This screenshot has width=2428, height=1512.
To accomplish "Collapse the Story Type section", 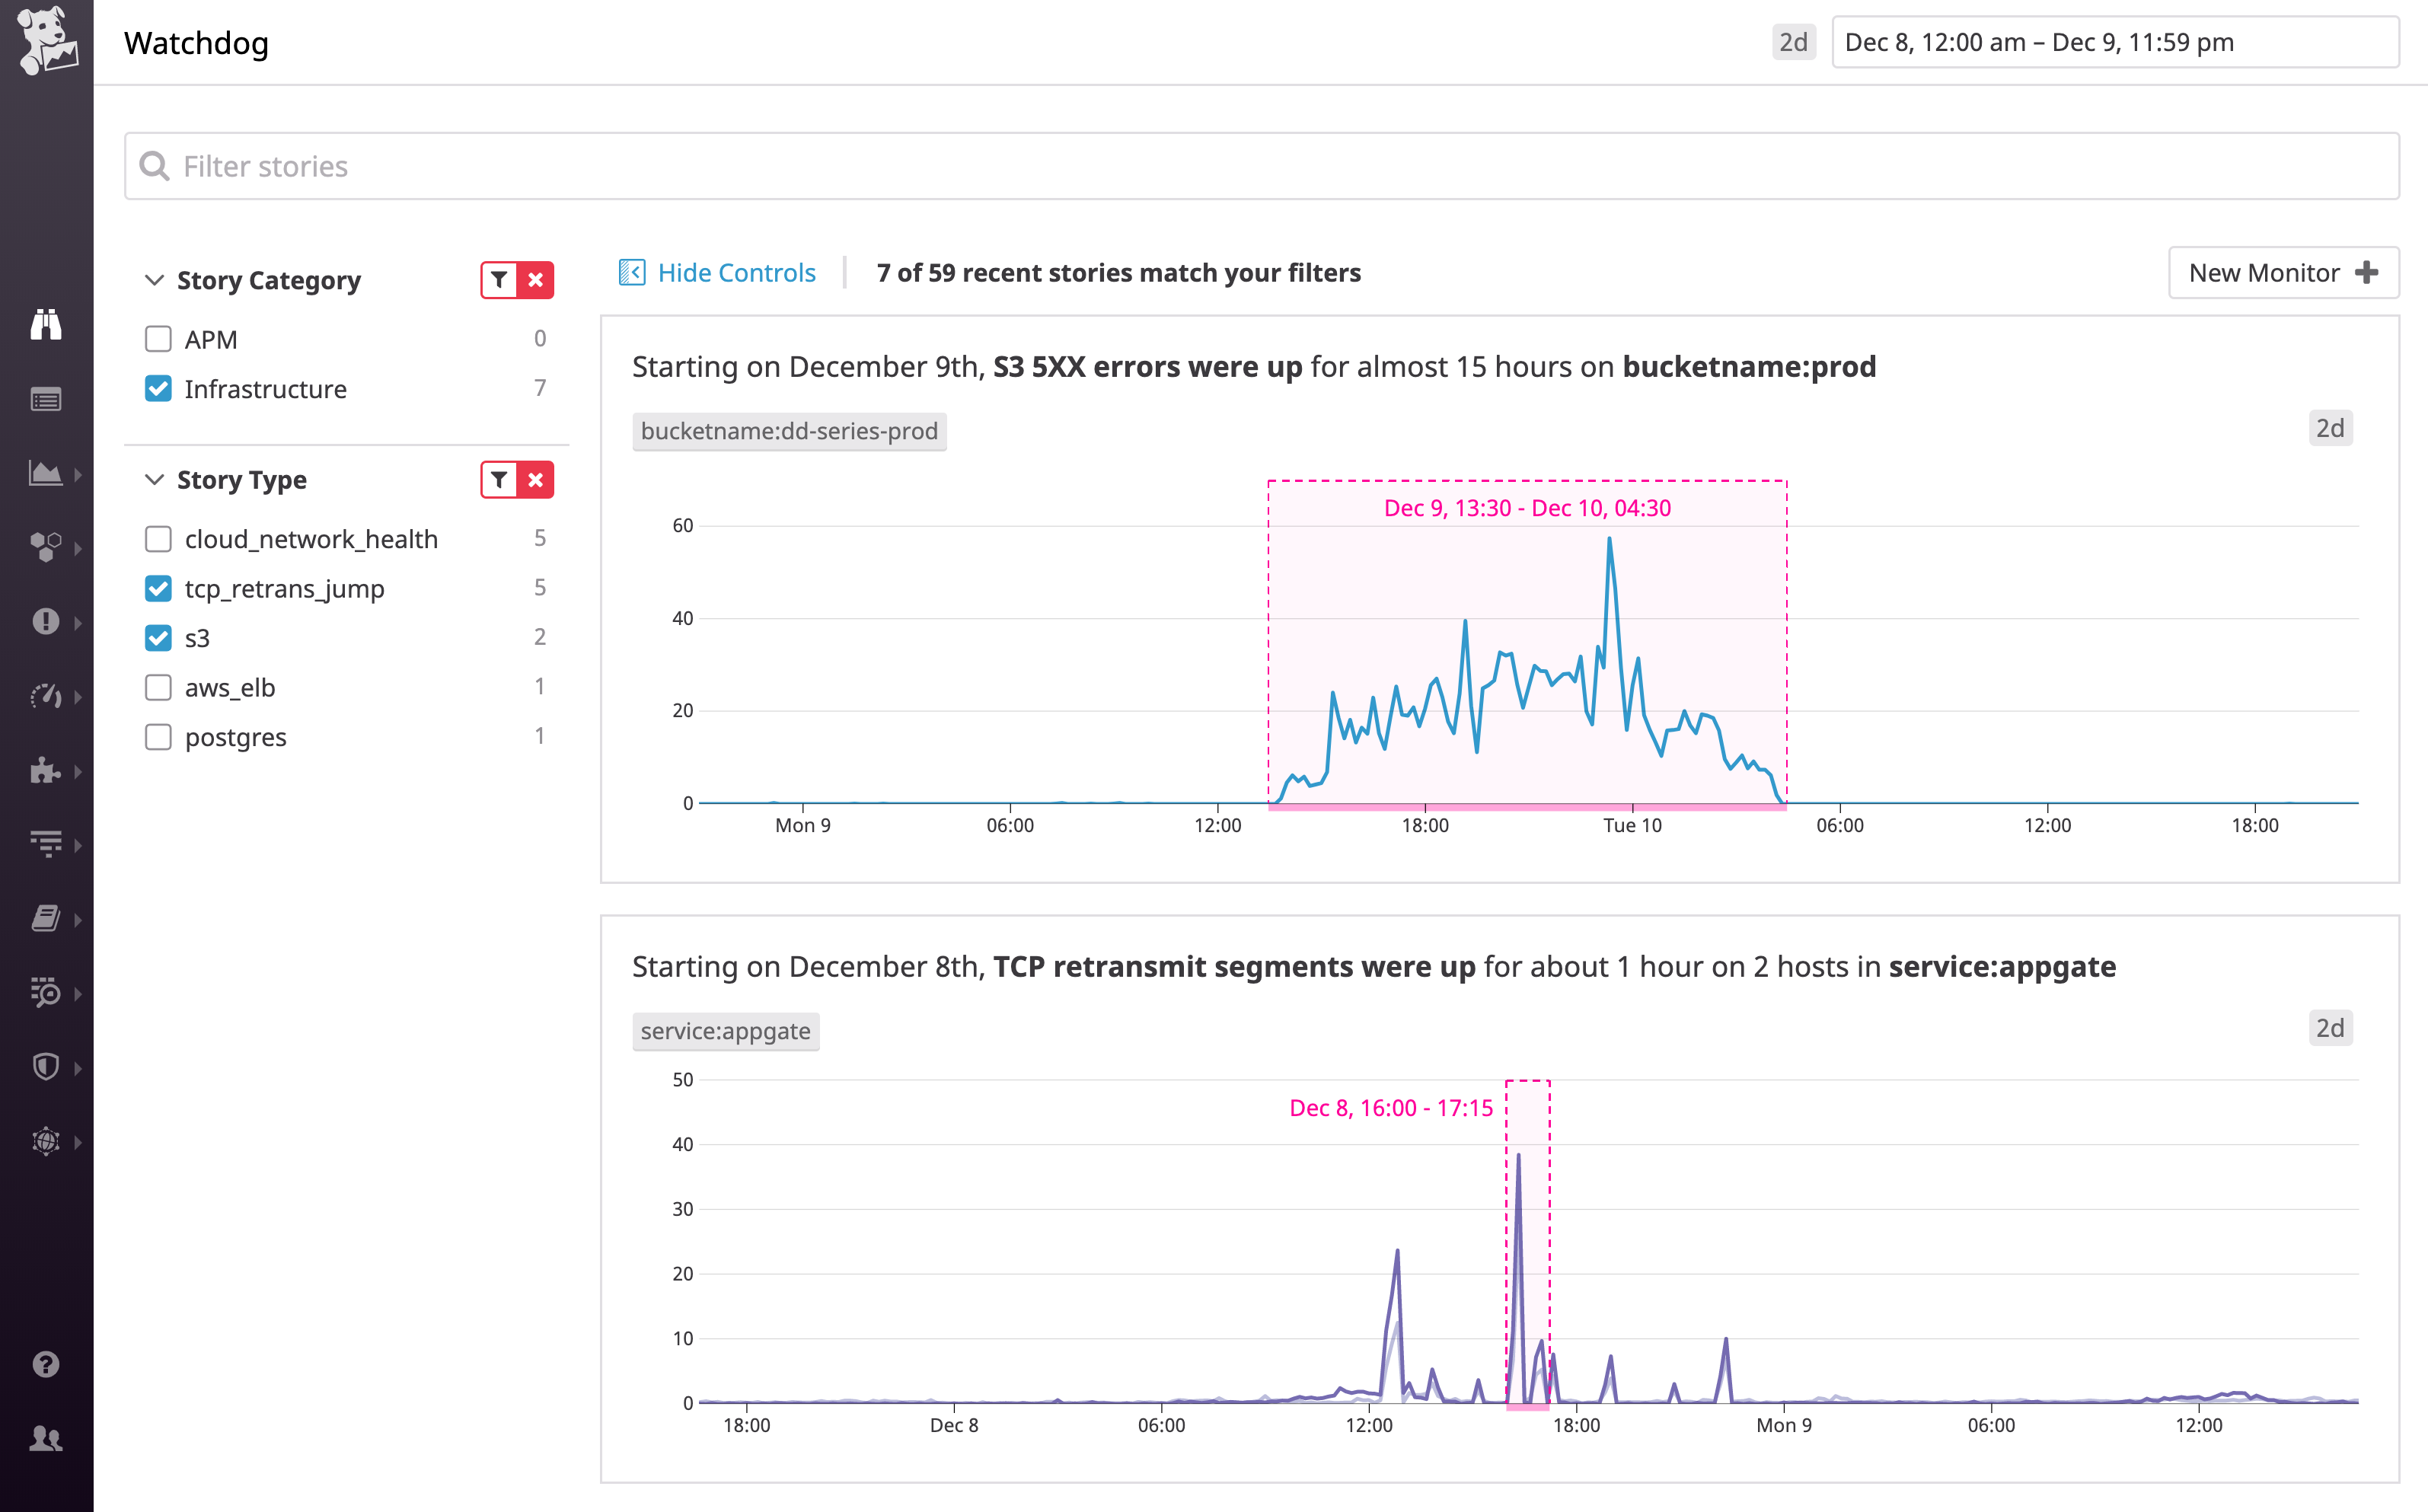I will 155,480.
